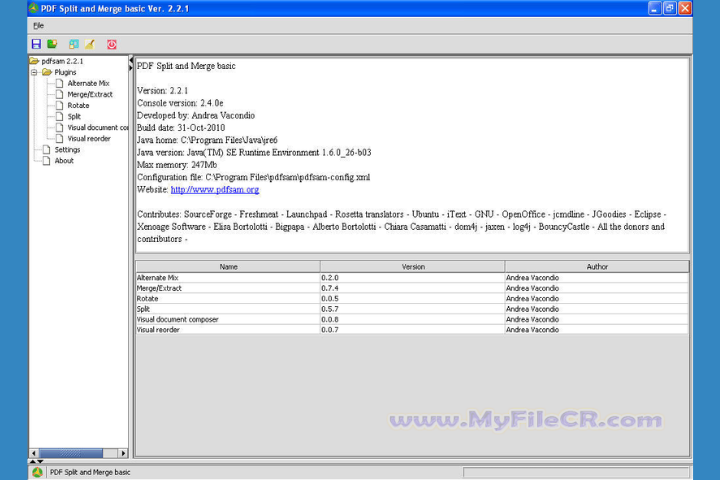
Task: Select the Split table row name
Action: point(143,309)
